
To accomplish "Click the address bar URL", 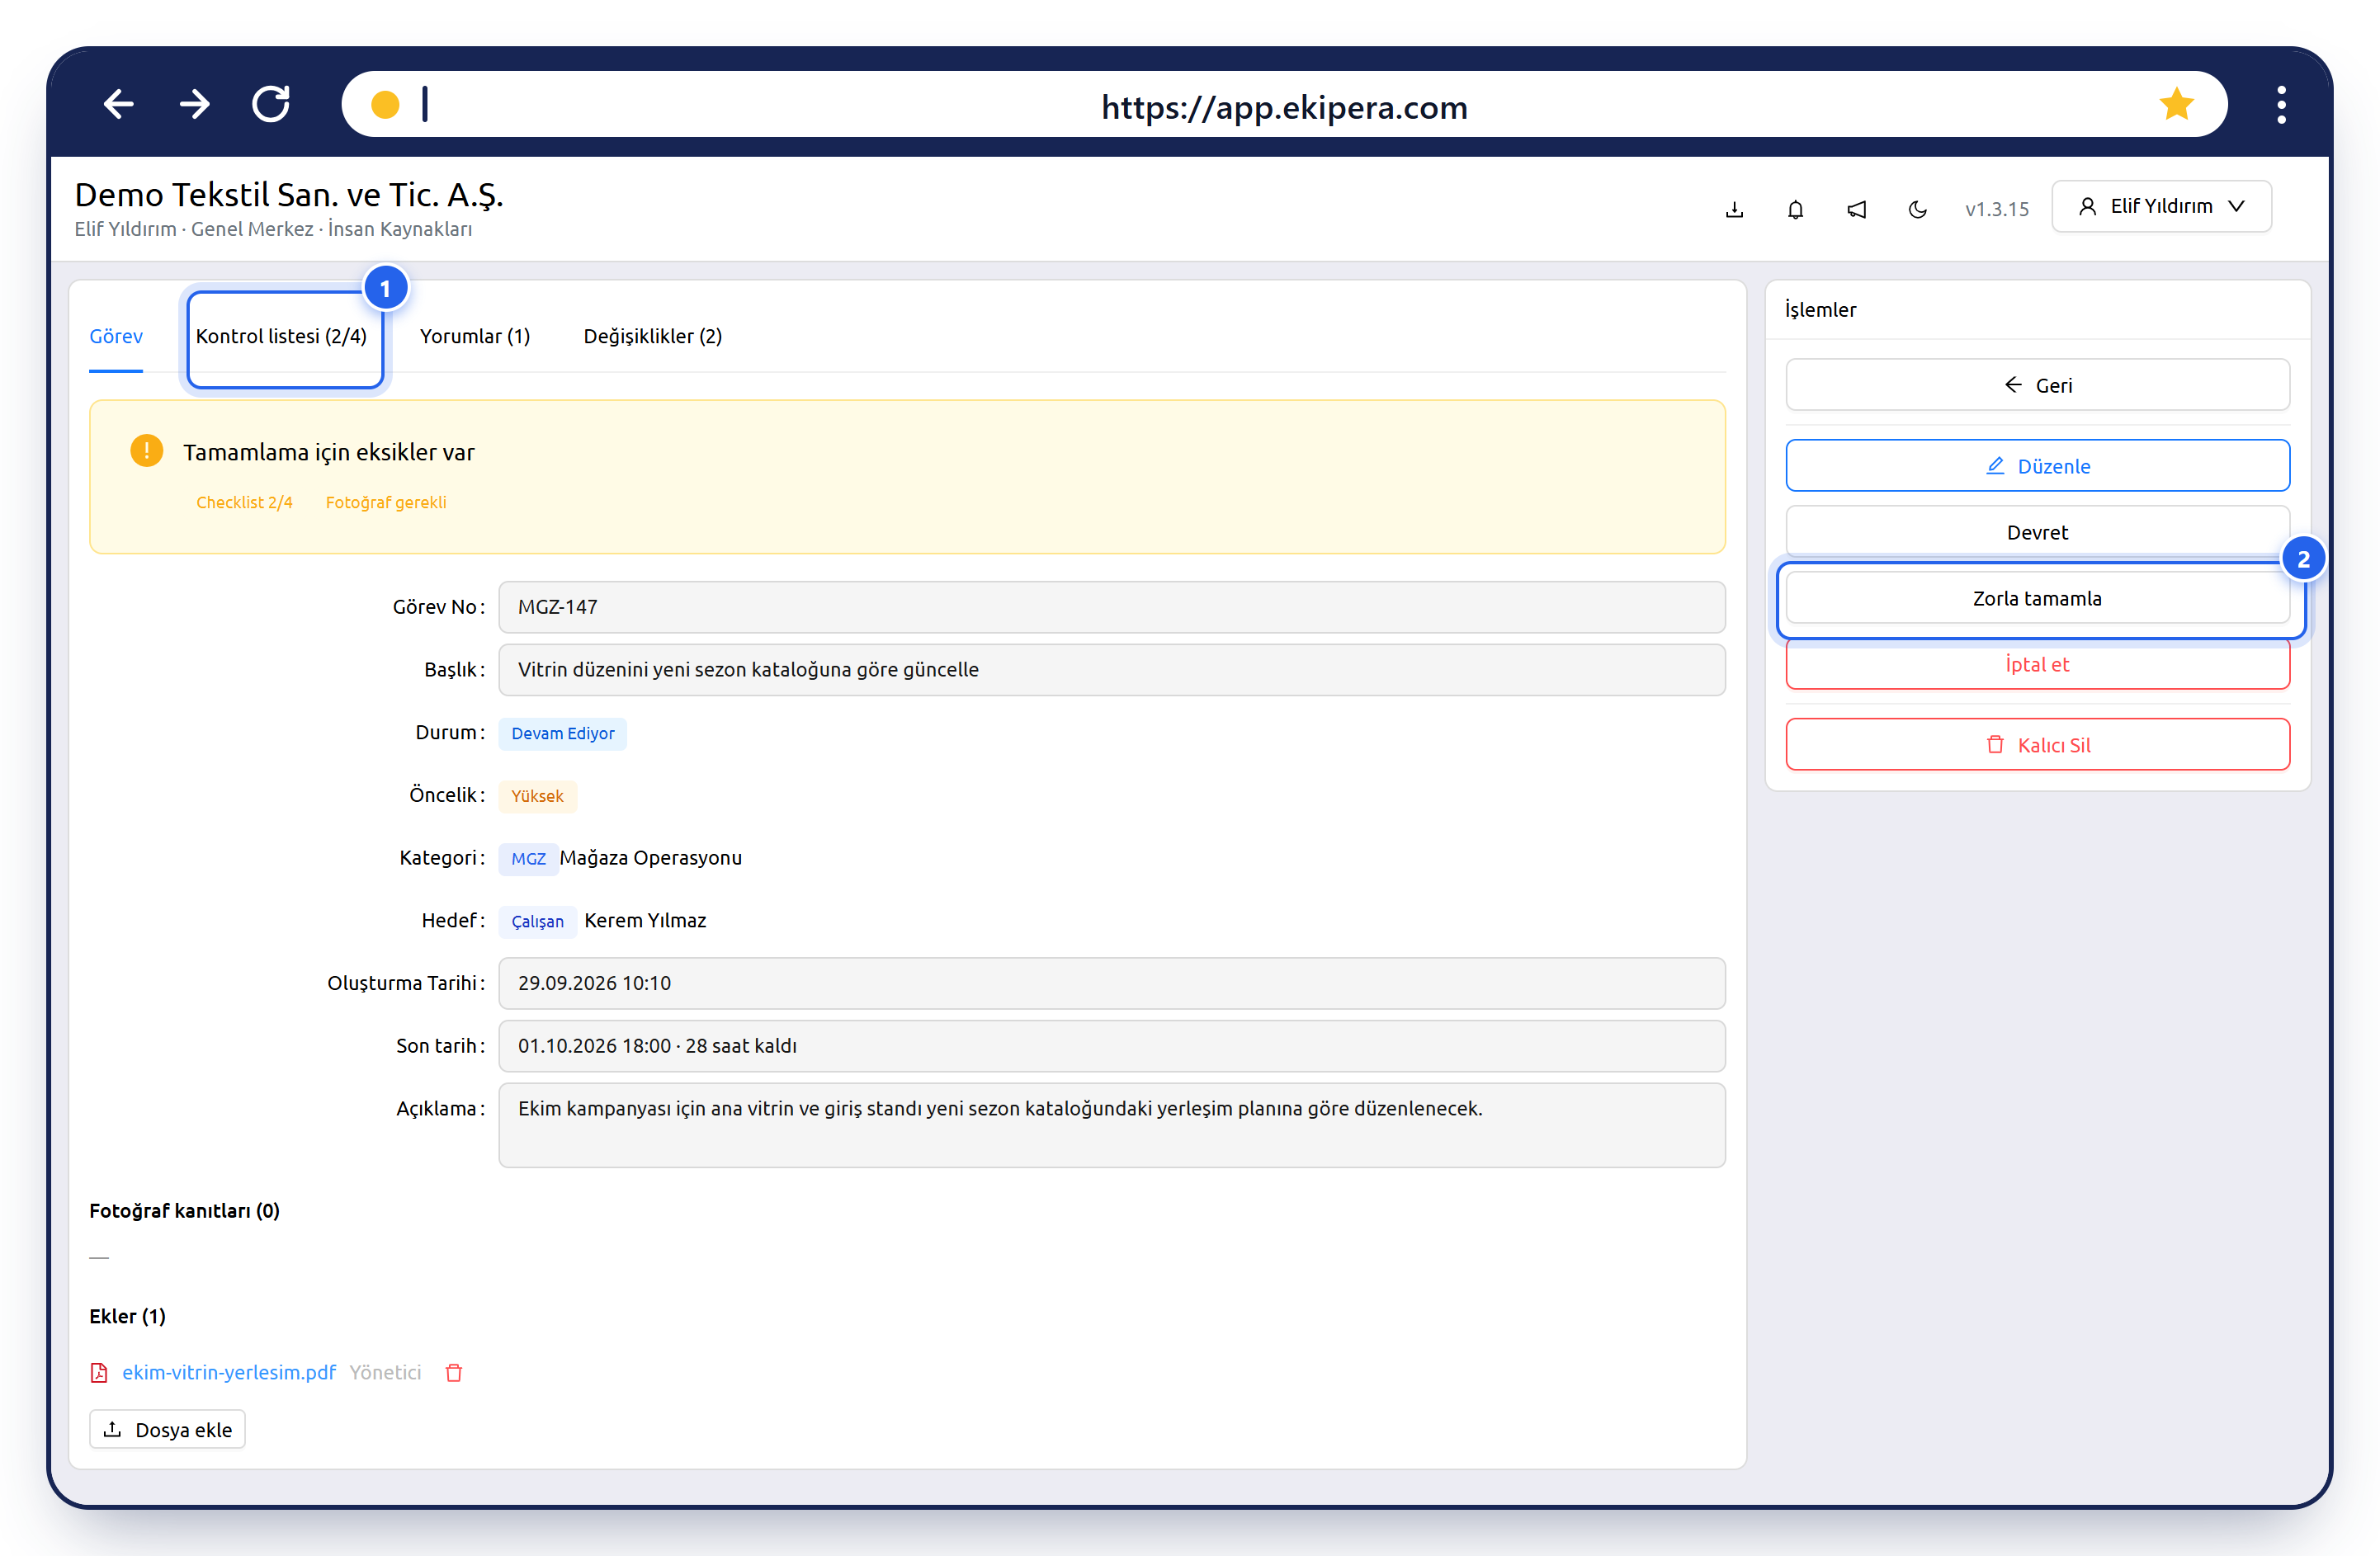I will pyautogui.click(x=1284, y=106).
